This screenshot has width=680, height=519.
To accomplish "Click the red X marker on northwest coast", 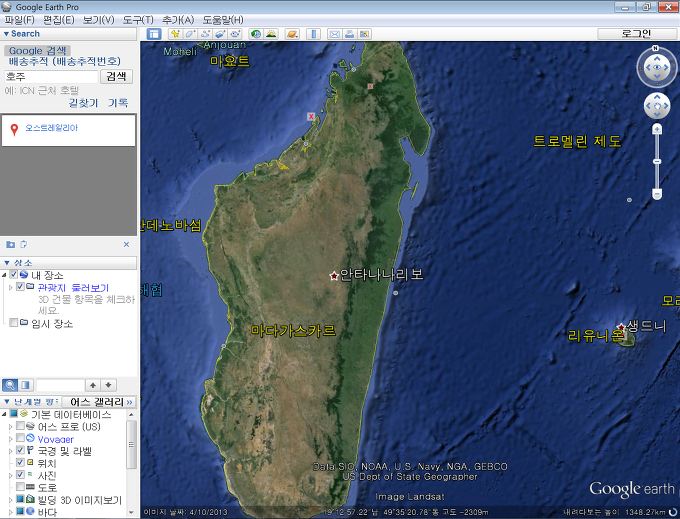I will point(311,116).
